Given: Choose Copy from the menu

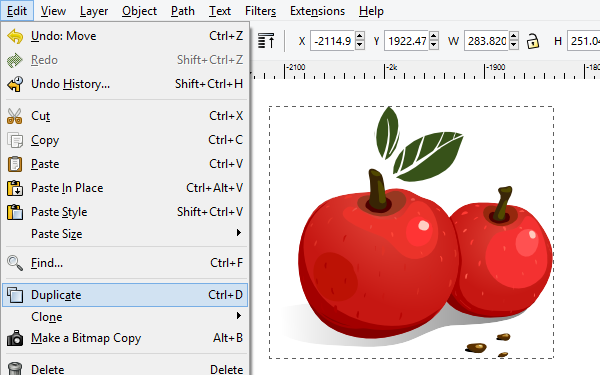Looking at the screenshot, I should (x=125, y=140).
